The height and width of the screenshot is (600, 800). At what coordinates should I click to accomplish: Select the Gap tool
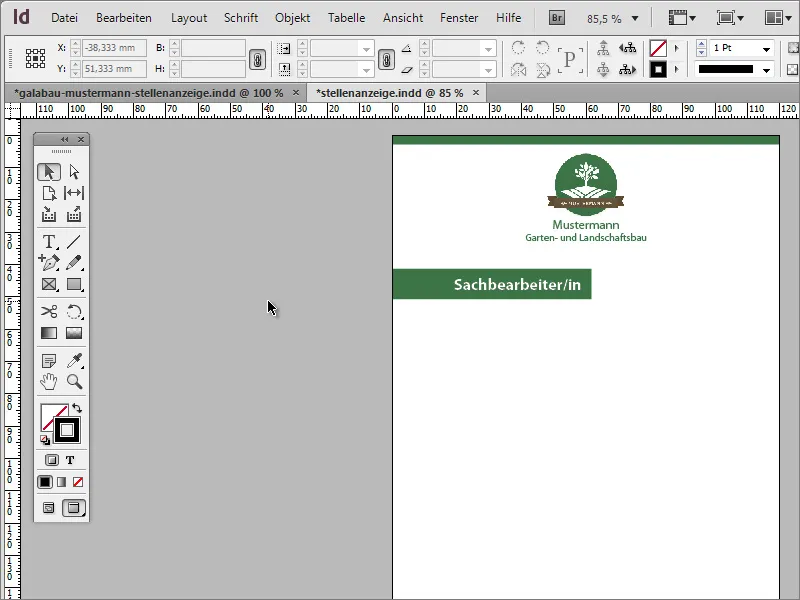tap(74, 193)
